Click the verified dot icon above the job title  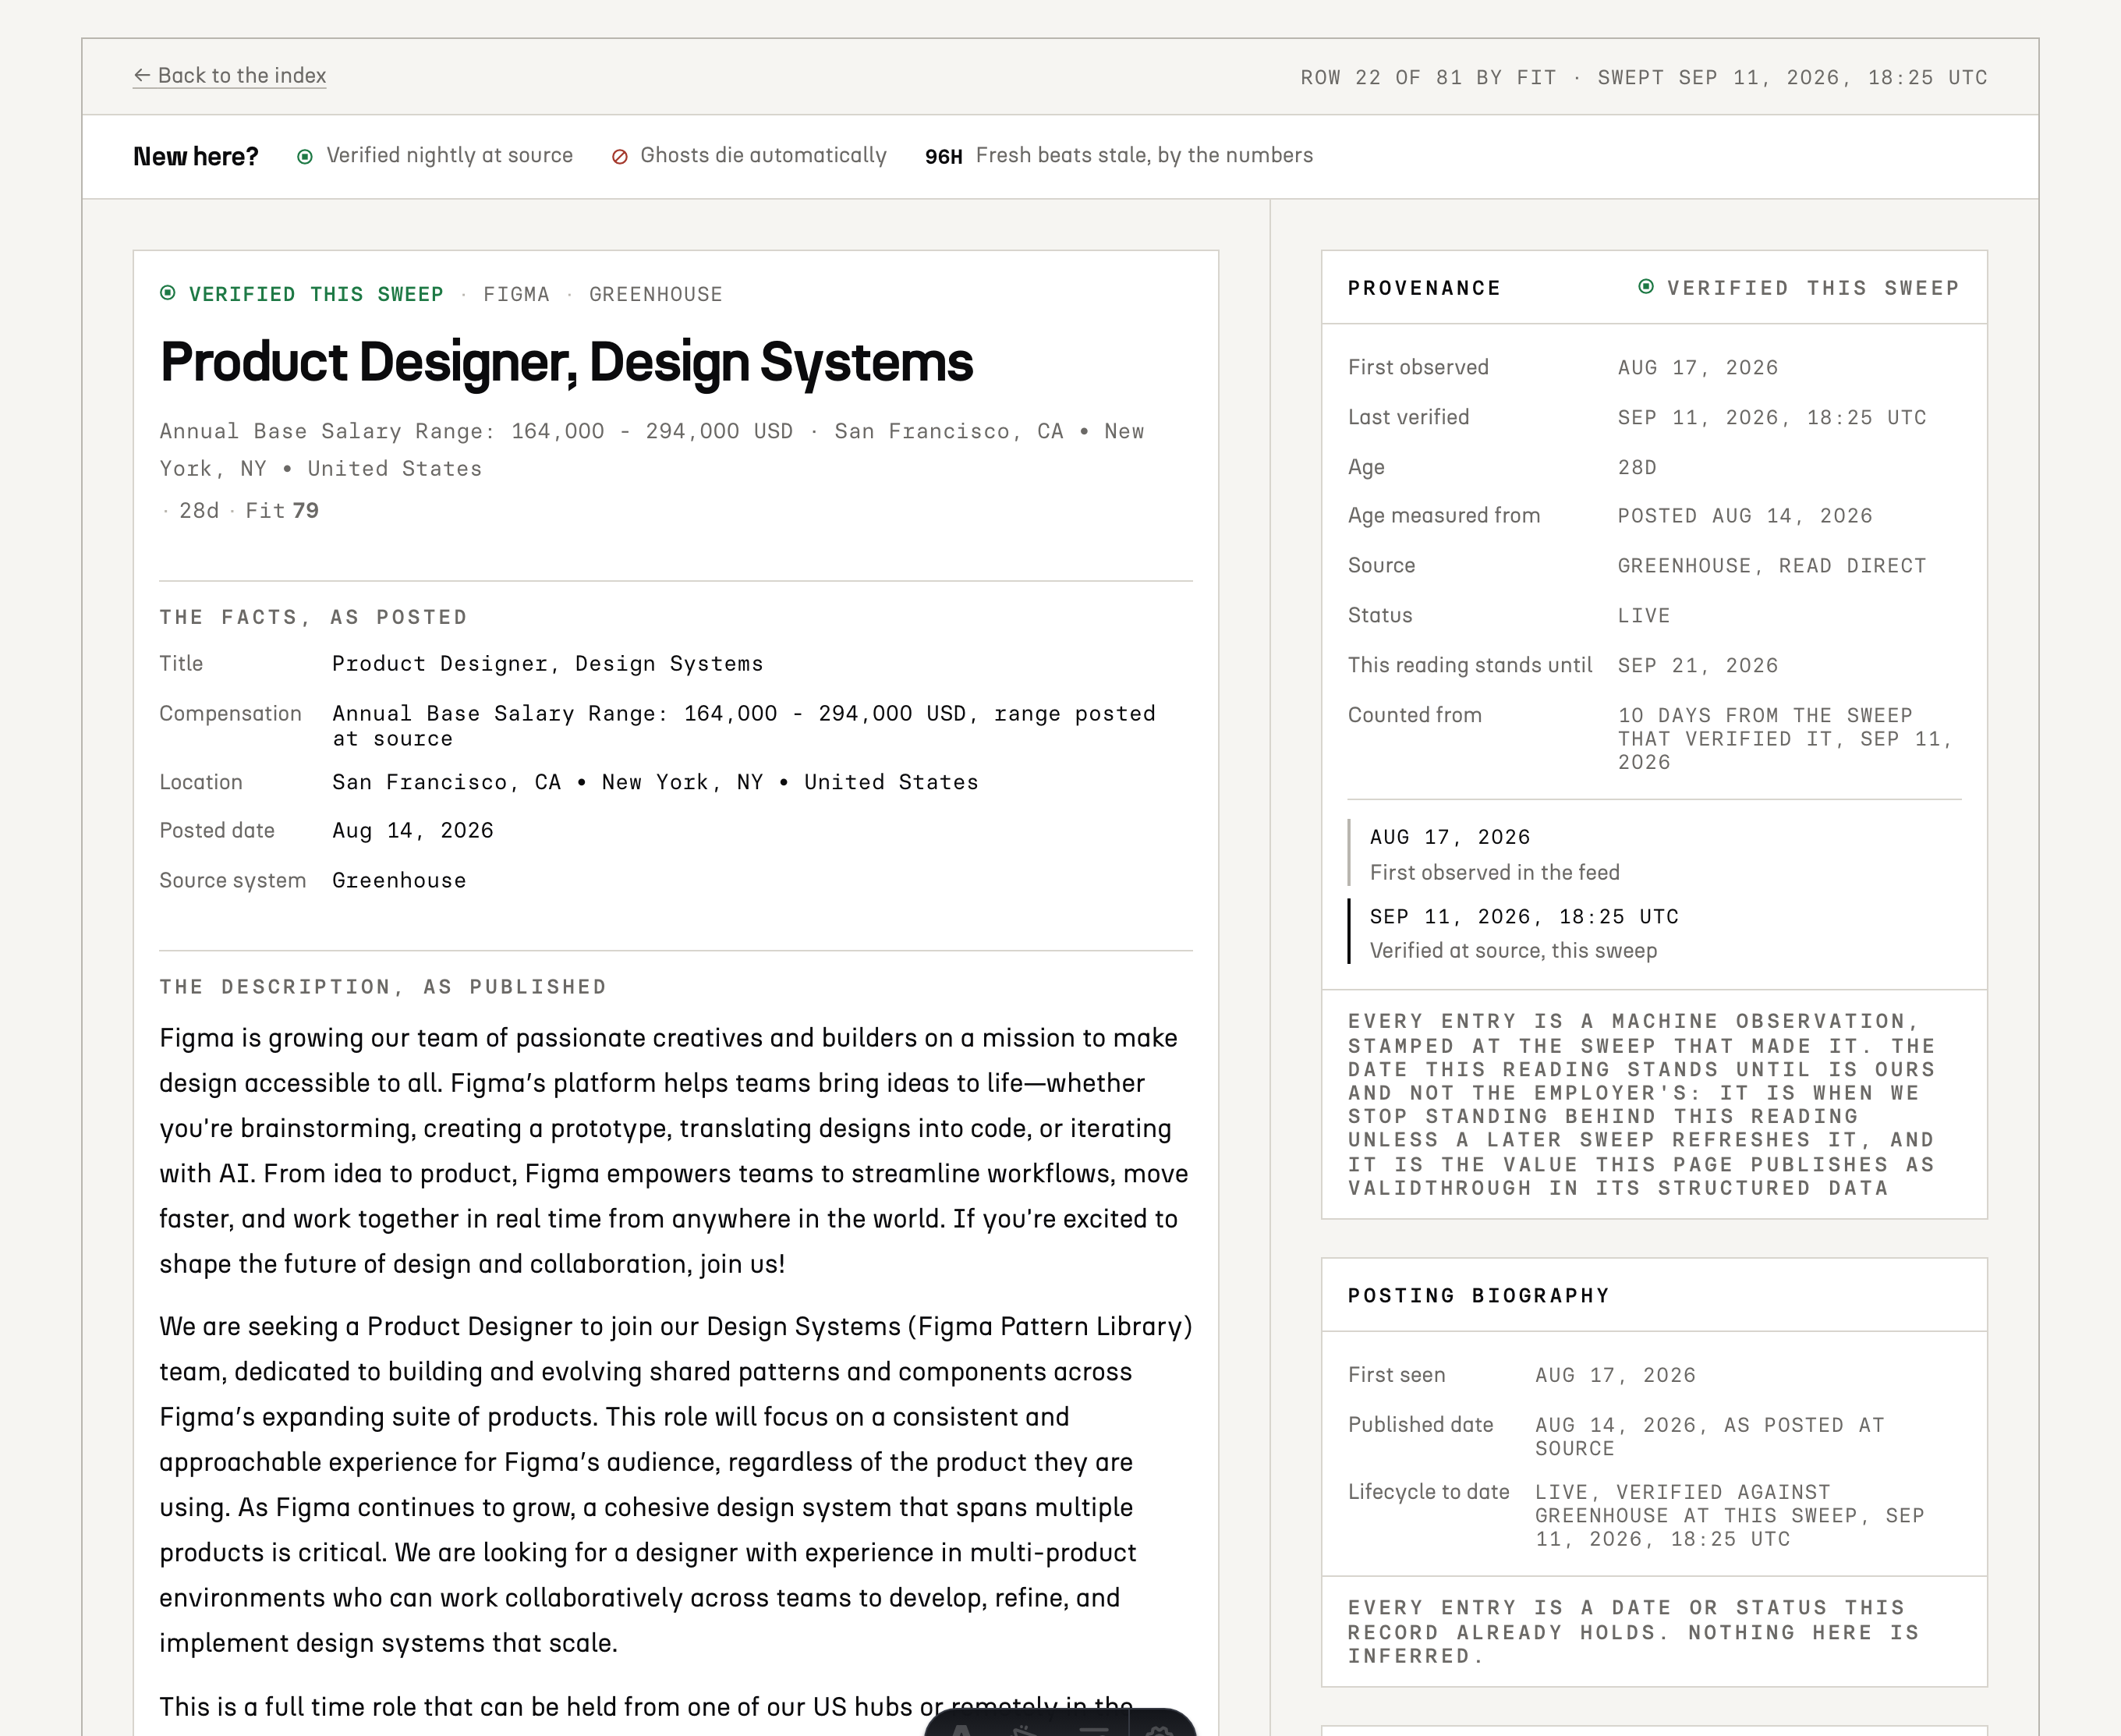(x=168, y=293)
